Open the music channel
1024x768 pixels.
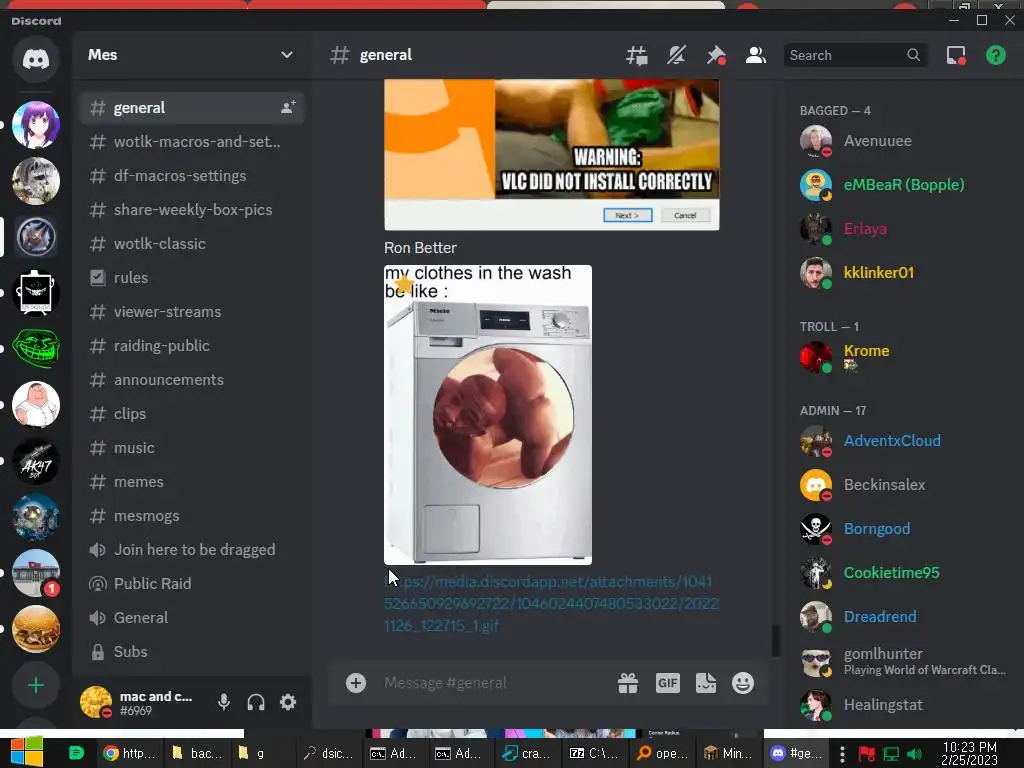(192, 447)
